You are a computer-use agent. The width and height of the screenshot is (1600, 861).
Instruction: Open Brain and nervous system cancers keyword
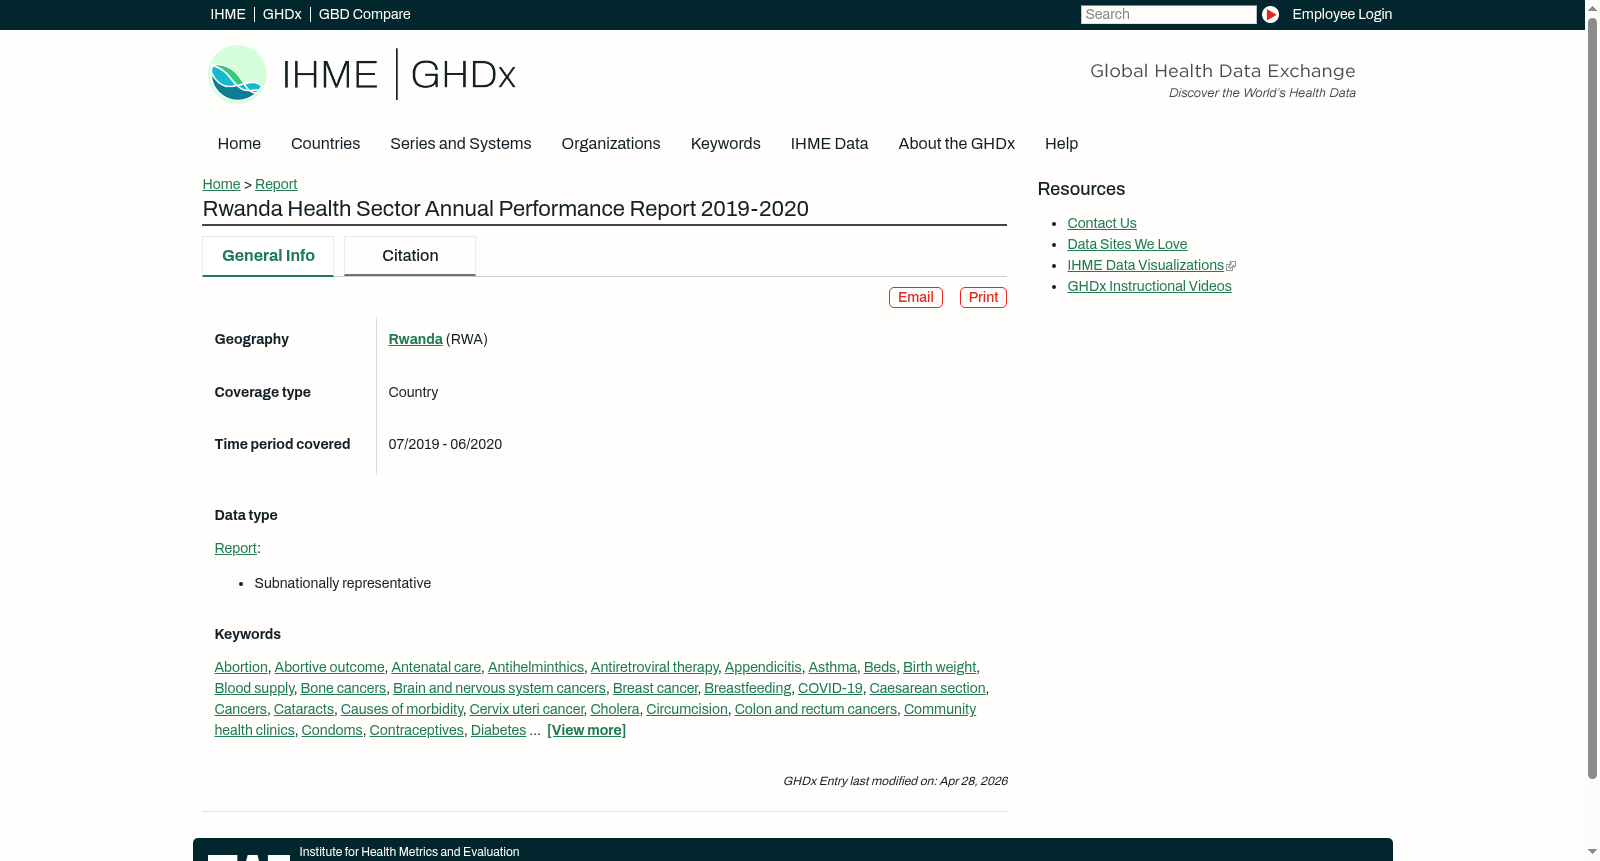pyautogui.click(x=499, y=688)
